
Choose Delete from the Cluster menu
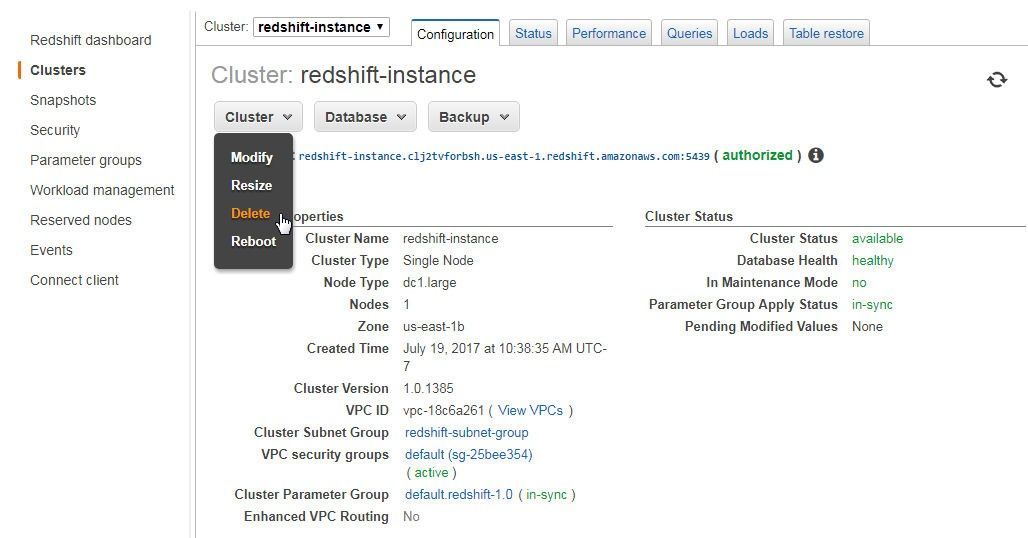coord(250,214)
